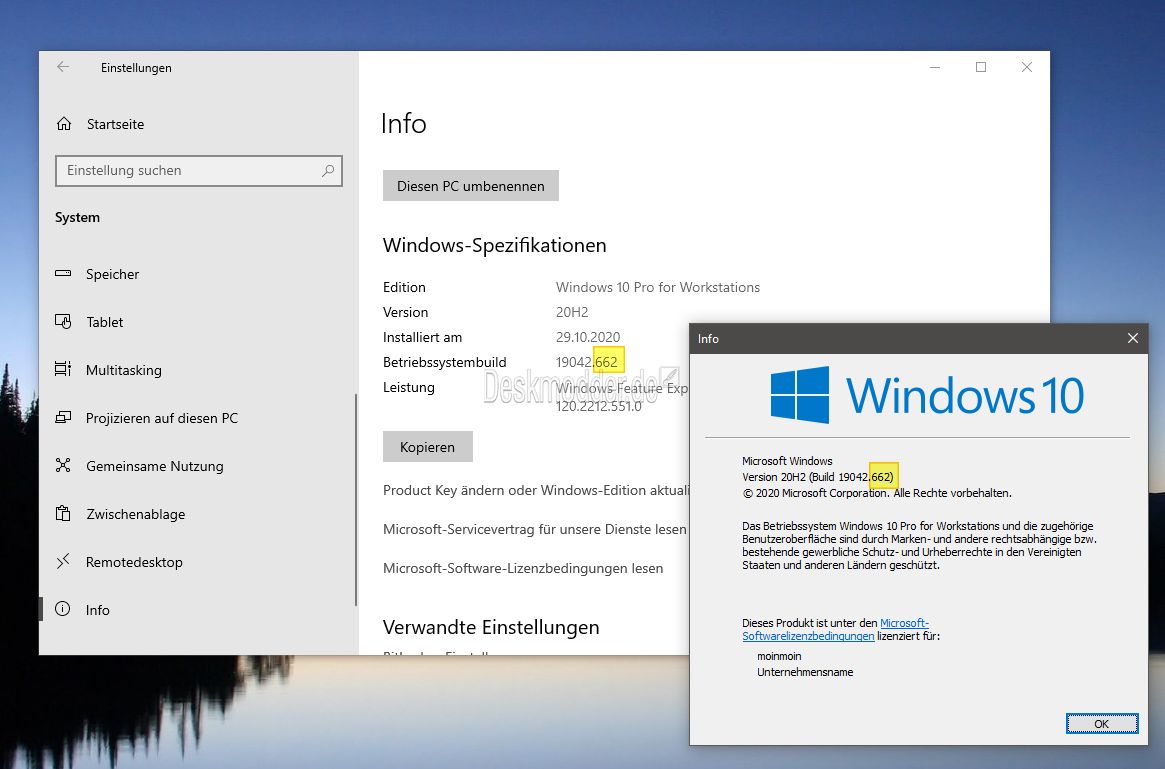Open Microsoft-Servicevertrag link
Viewport: 1165px width, 769px height.
pos(535,529)
